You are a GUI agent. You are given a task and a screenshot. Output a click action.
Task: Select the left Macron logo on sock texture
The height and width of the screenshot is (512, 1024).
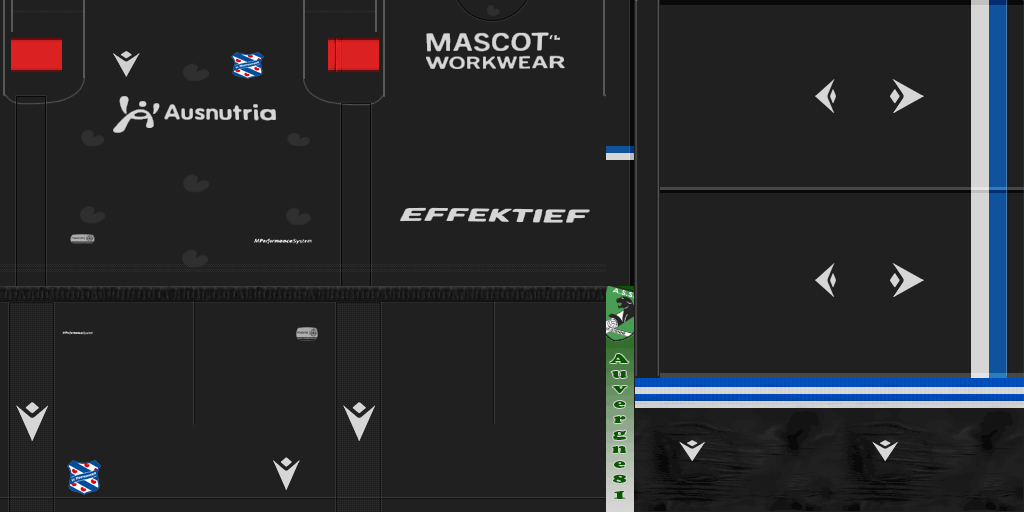click(692, 450)
